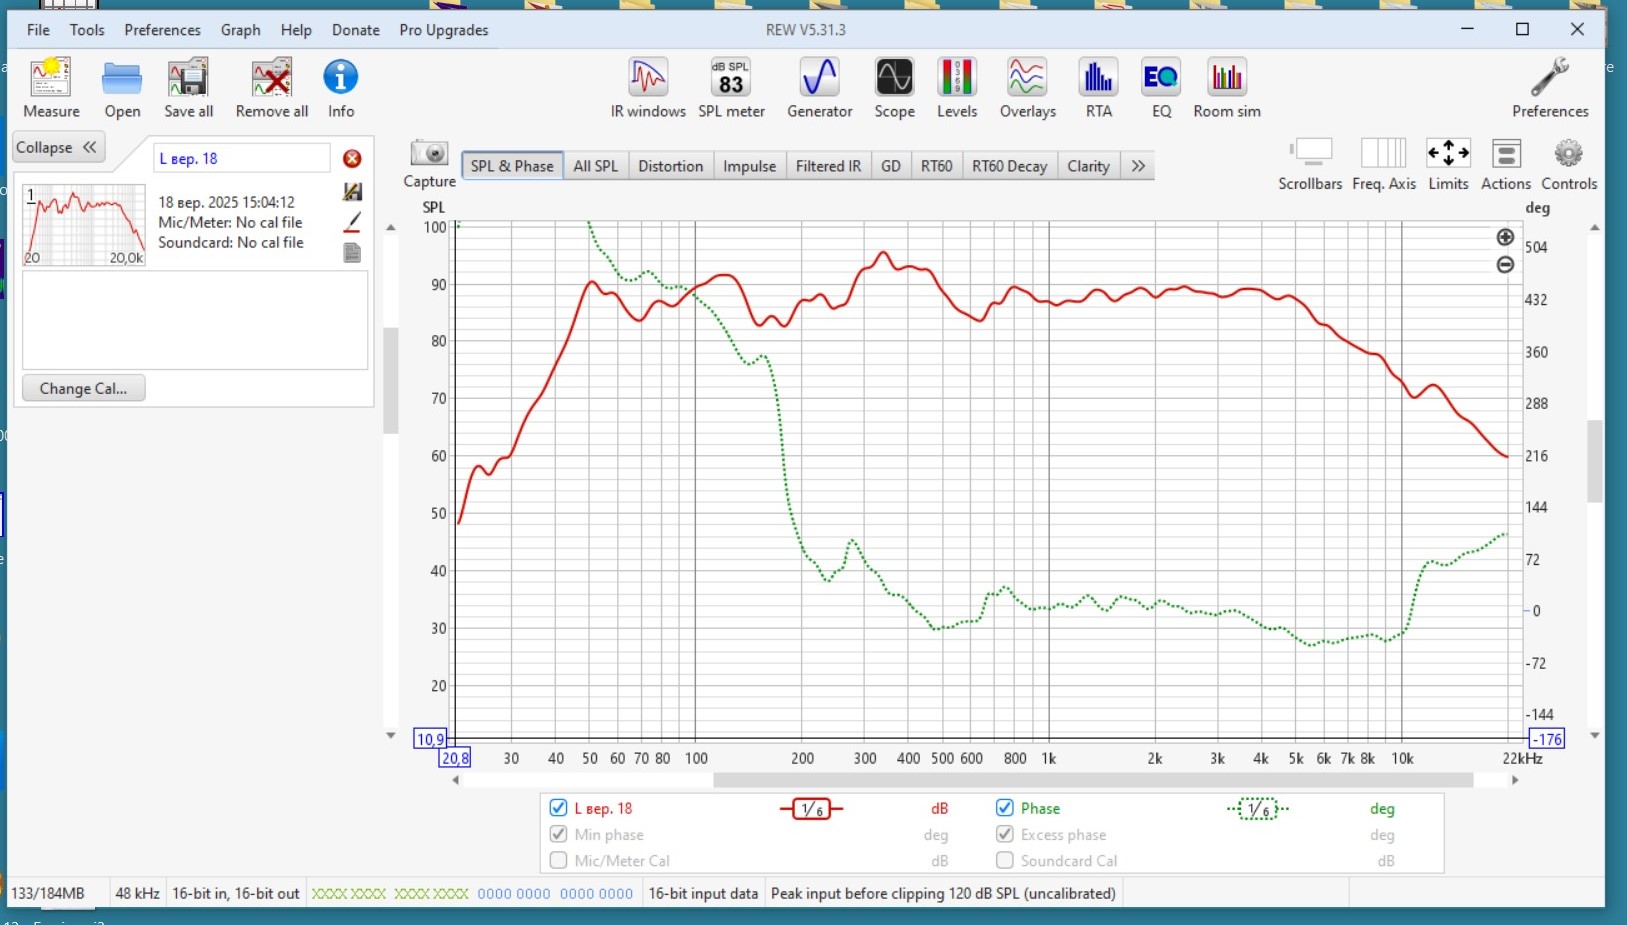Open Preferences wrench icon

point(1550,88)
